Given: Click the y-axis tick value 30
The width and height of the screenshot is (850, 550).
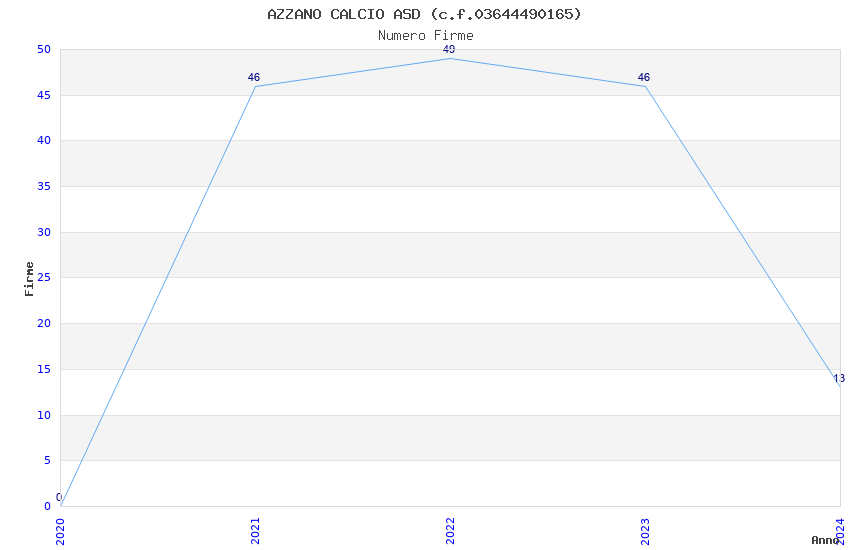Looking at the screenshot, I should point(44,232).
